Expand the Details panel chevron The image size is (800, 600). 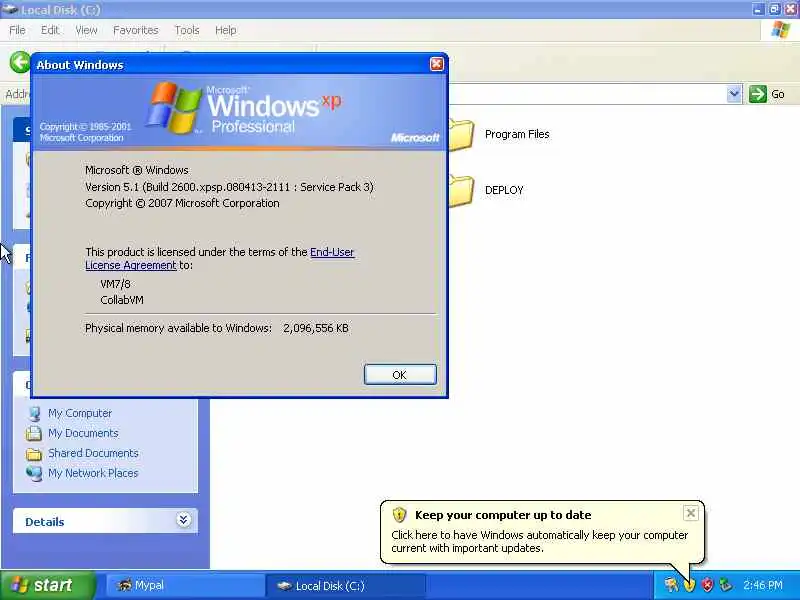(184, 520)
